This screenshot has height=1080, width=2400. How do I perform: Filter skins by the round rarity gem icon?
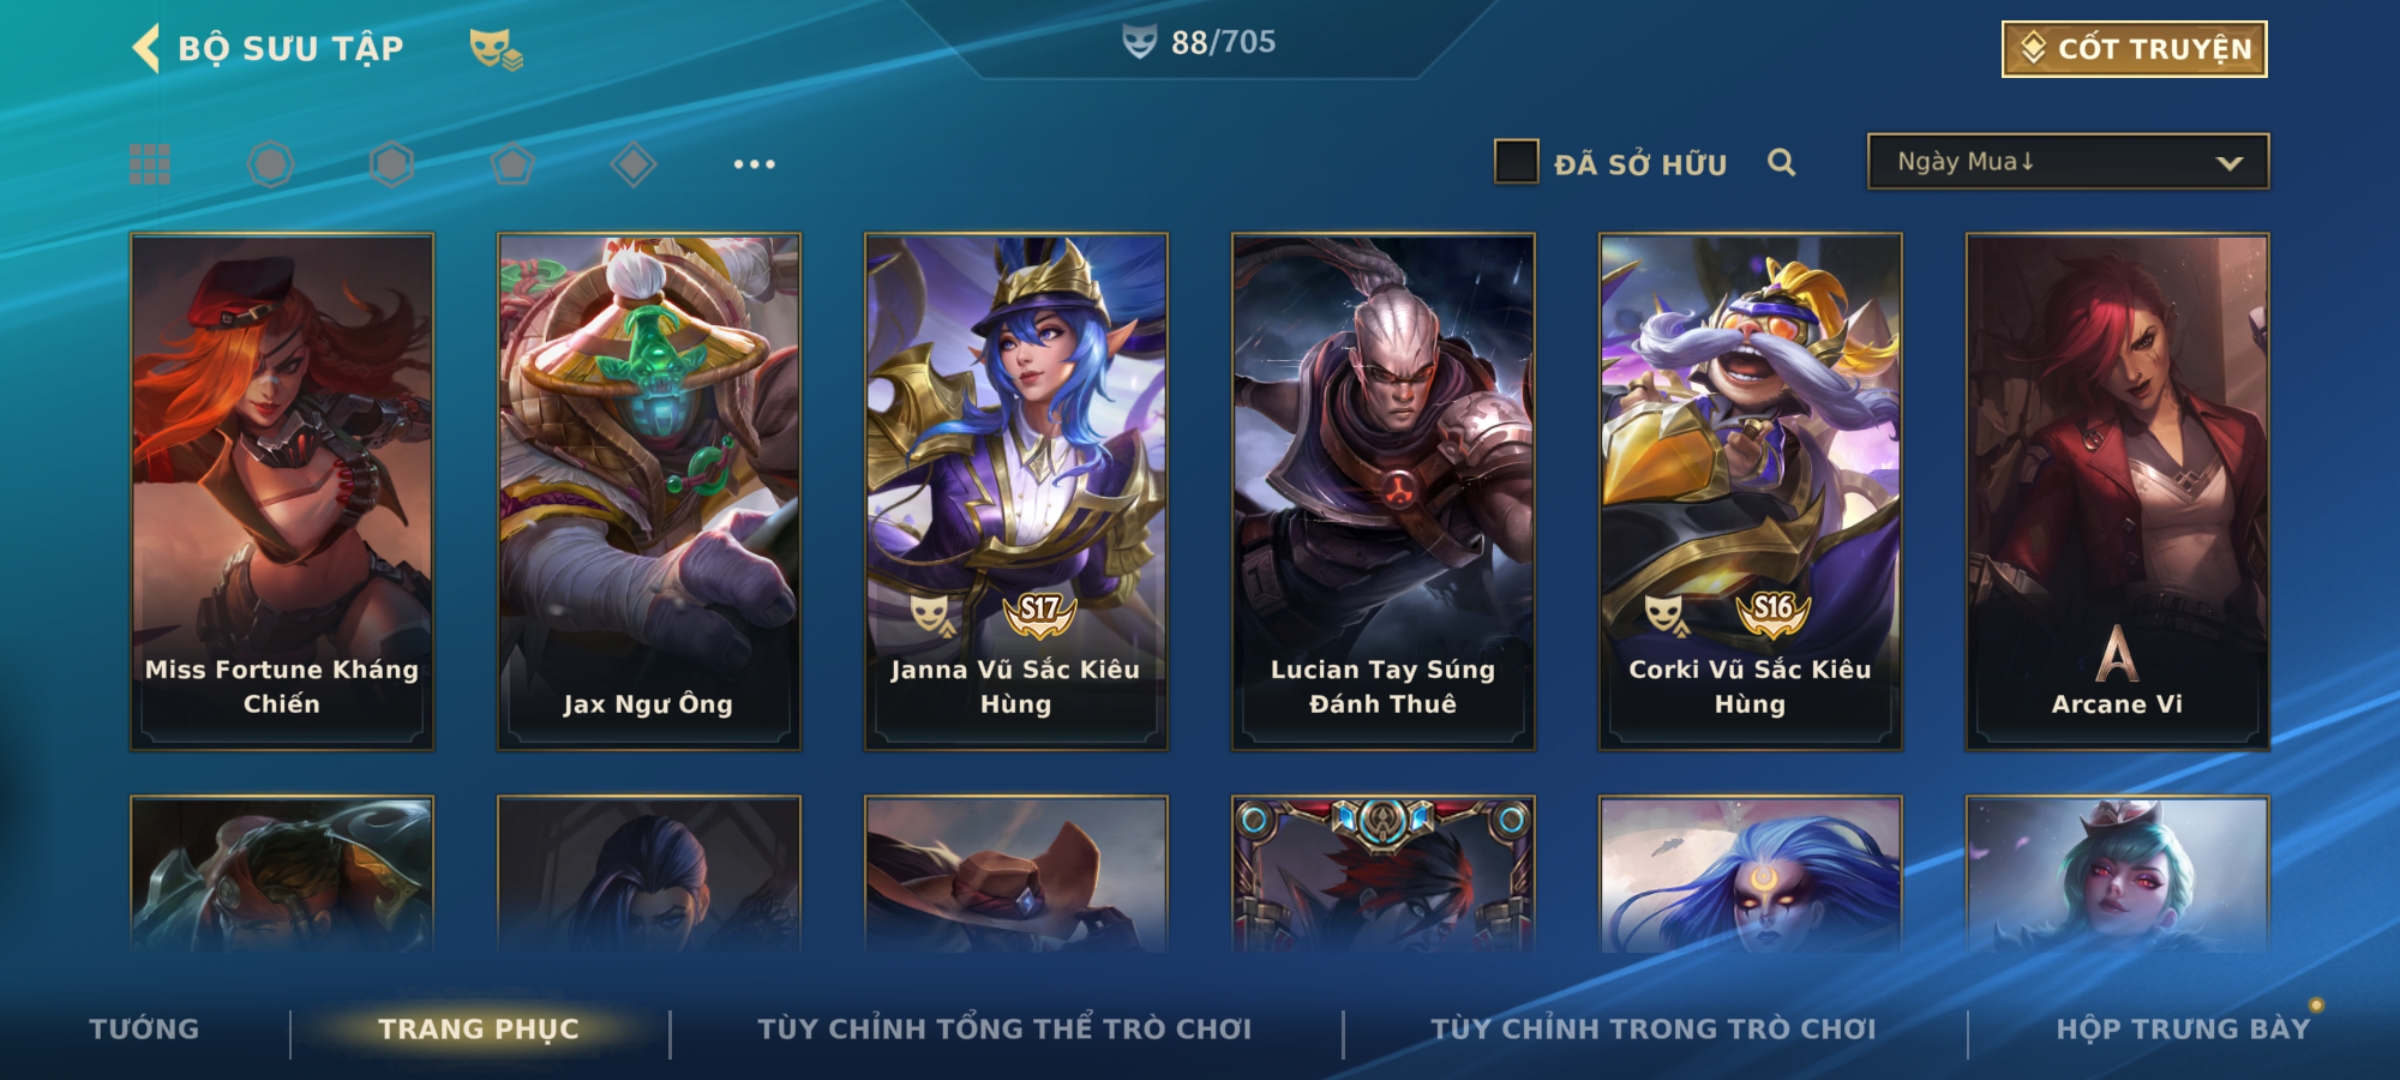(x=271, y=164)
